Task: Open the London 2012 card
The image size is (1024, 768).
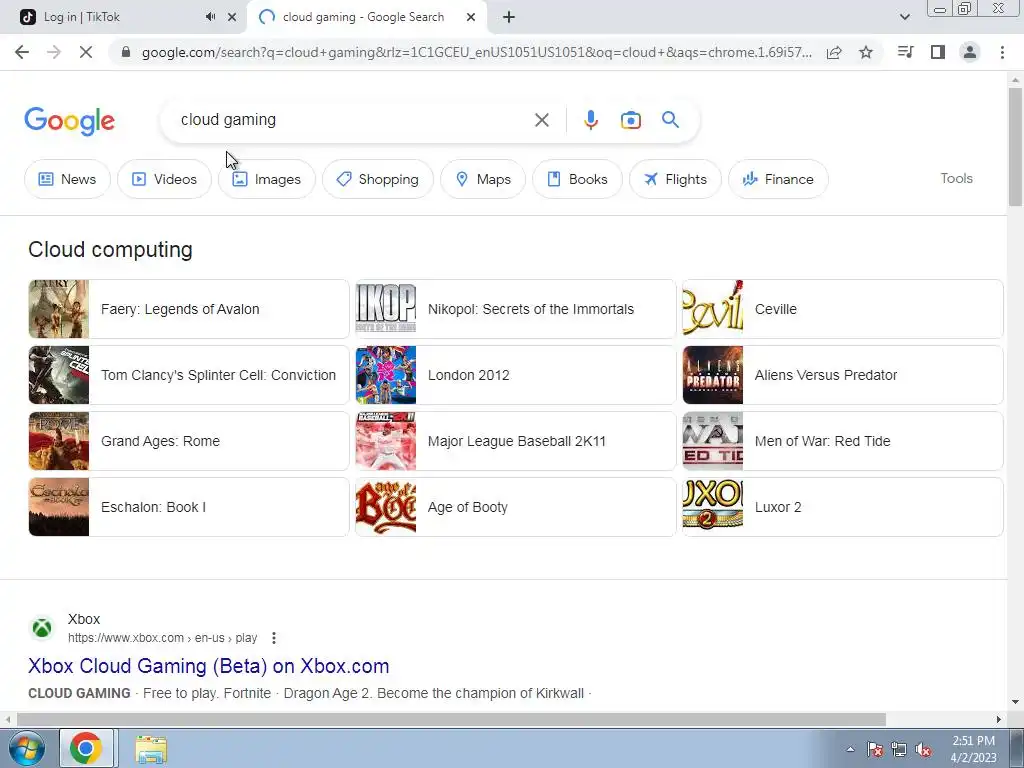Action: (515, 376)
